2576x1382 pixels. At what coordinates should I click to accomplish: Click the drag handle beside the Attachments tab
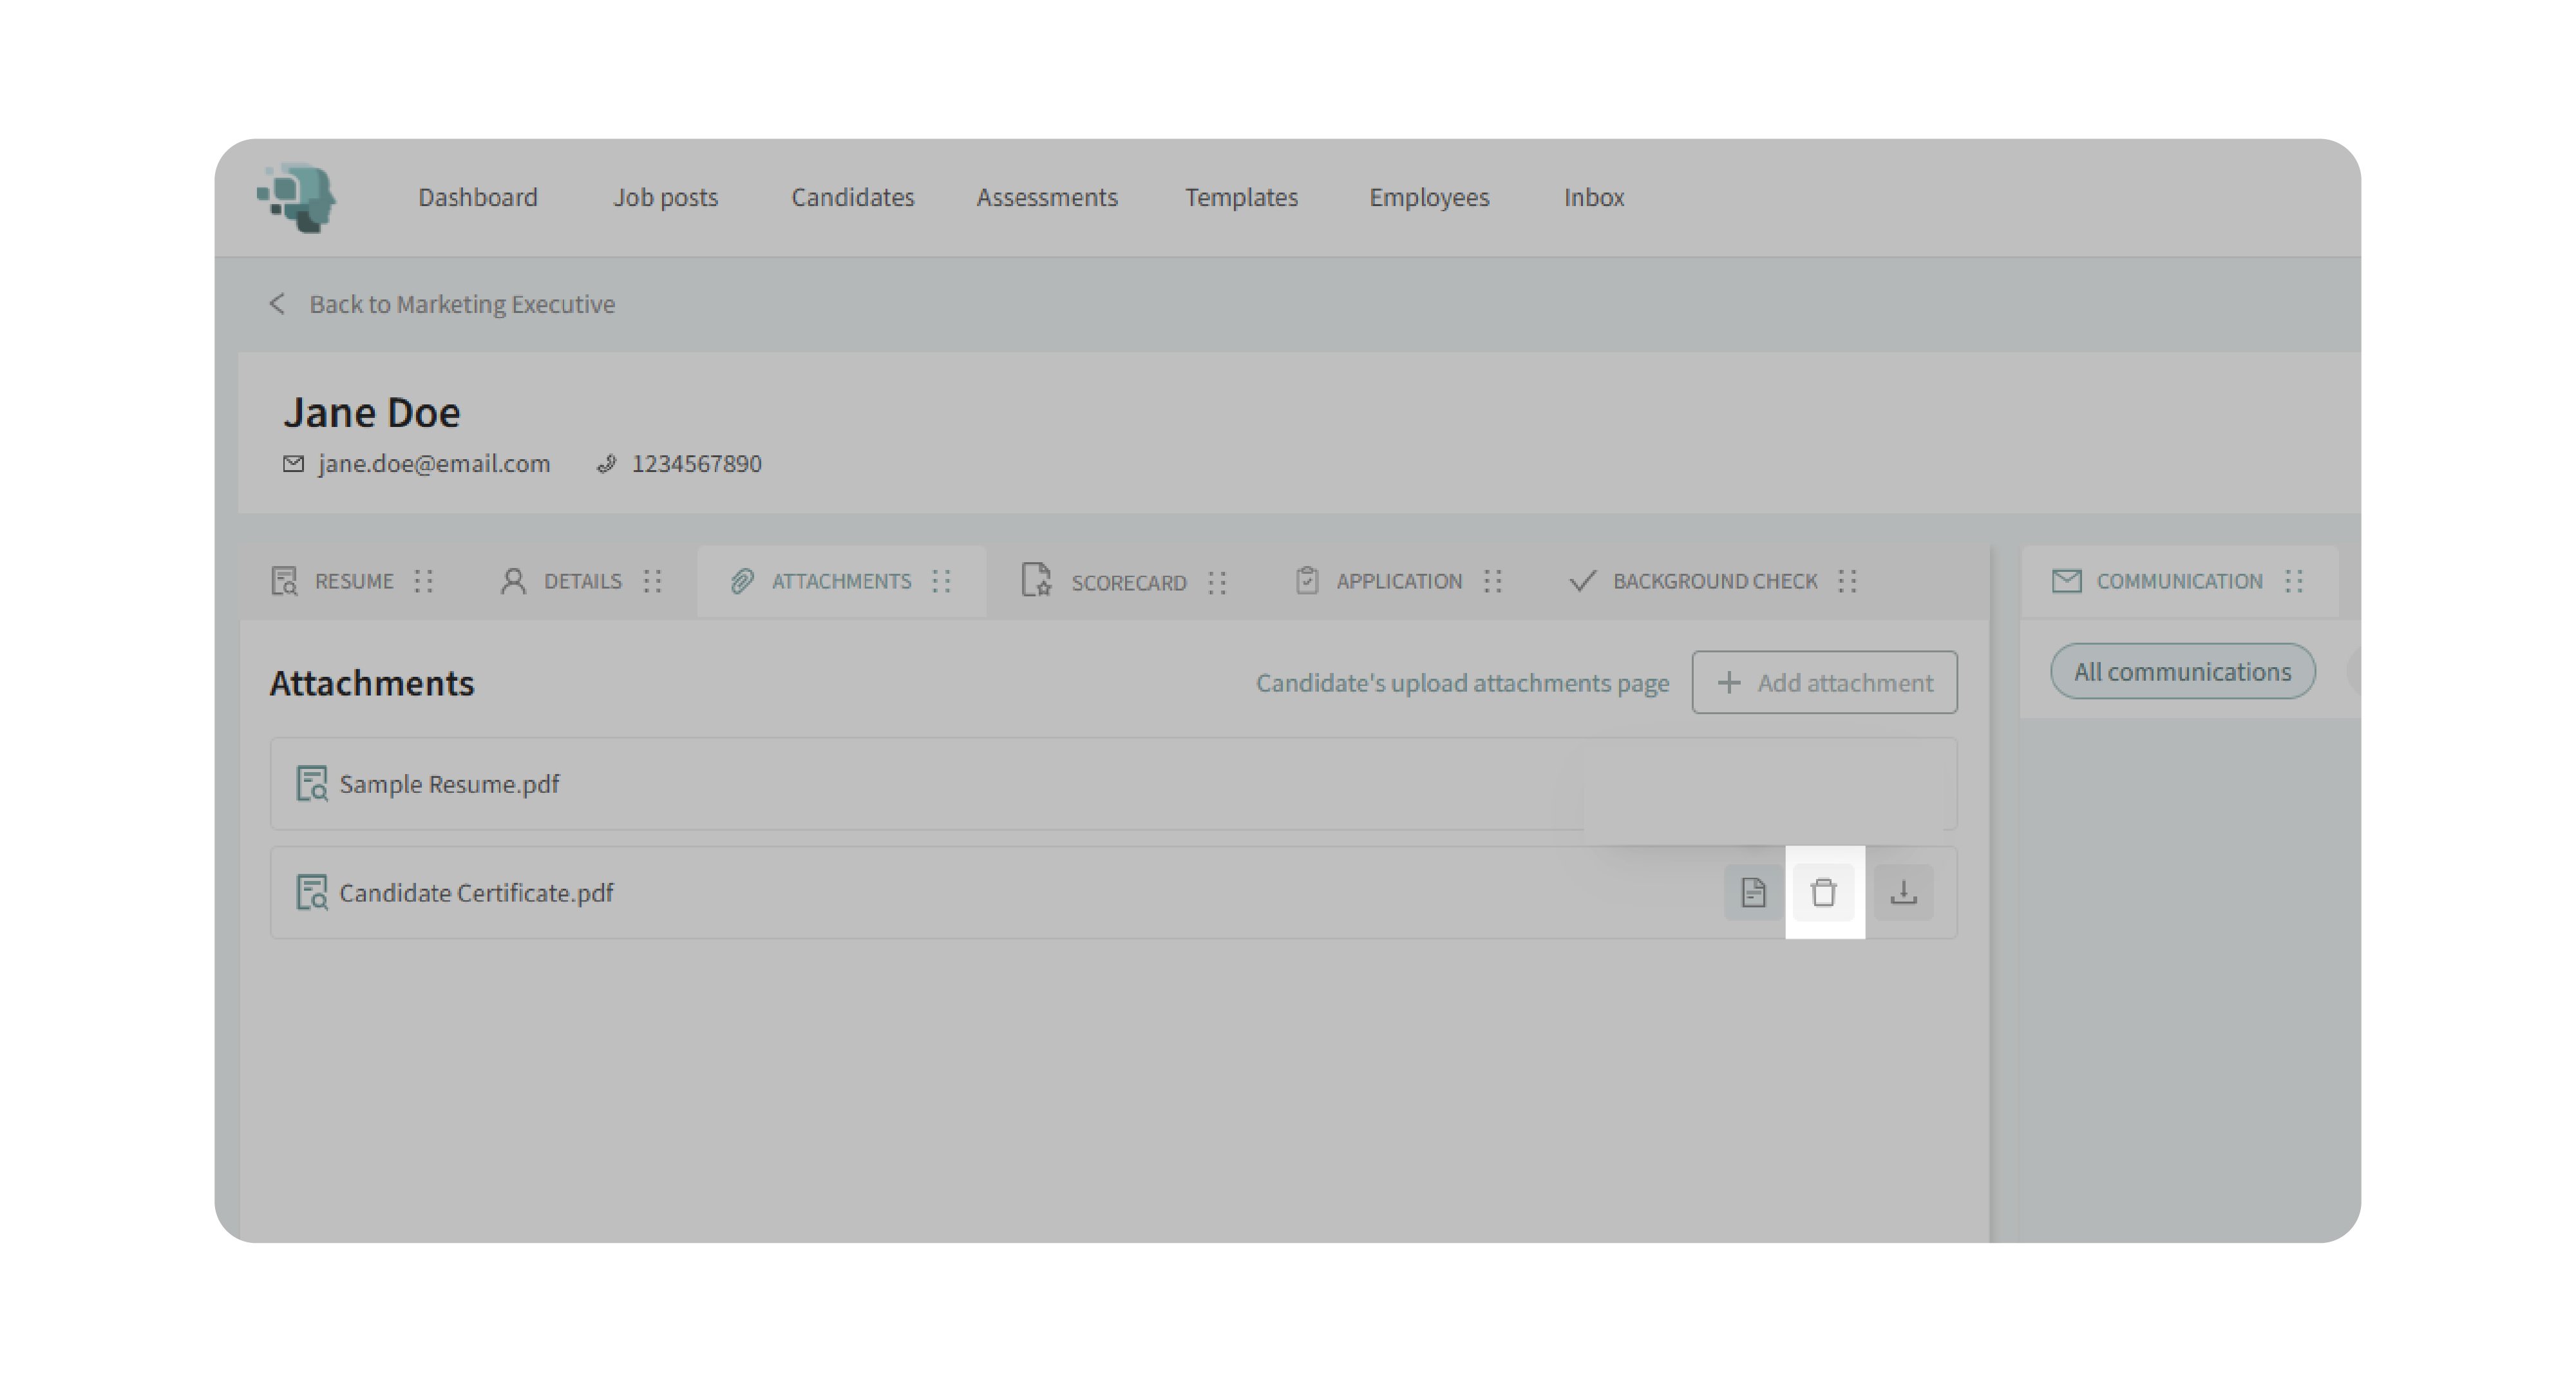(x=941, y=581)
